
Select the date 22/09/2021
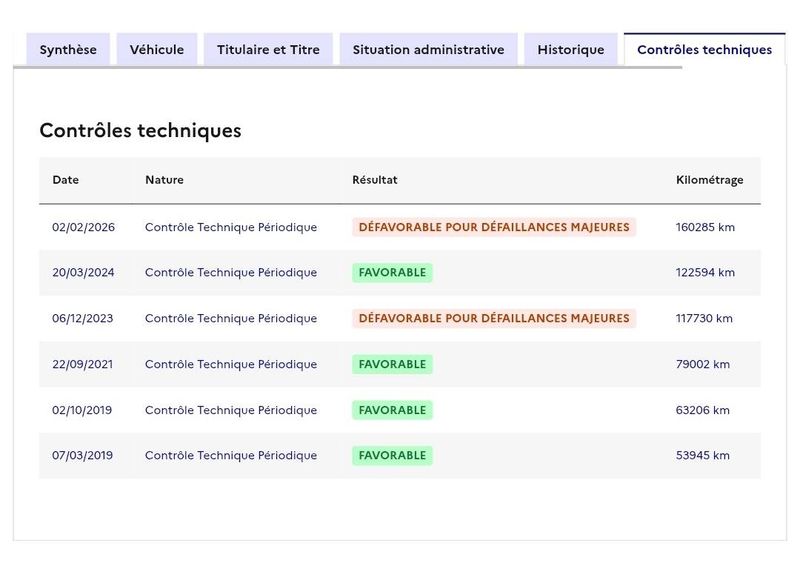tap(82, 364)
